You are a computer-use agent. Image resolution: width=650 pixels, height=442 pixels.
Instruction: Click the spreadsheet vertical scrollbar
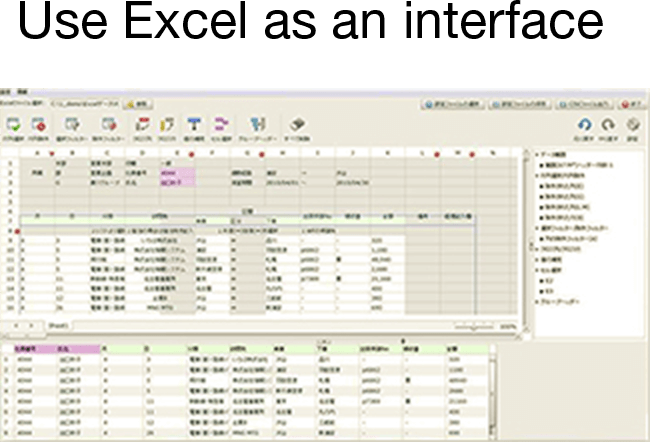click(x=527, y=240)
